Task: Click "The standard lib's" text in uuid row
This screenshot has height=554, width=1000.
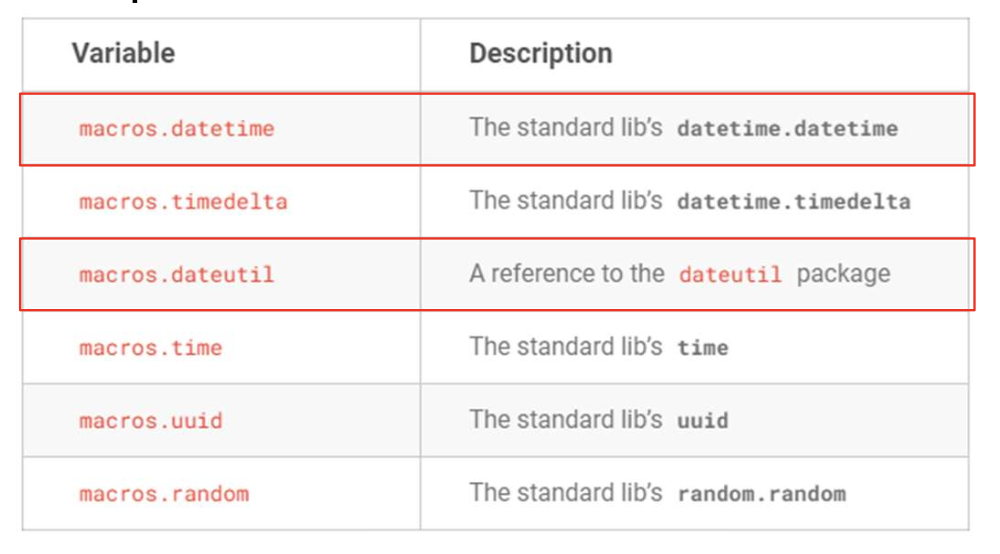Action: click(x=566, y=420)
